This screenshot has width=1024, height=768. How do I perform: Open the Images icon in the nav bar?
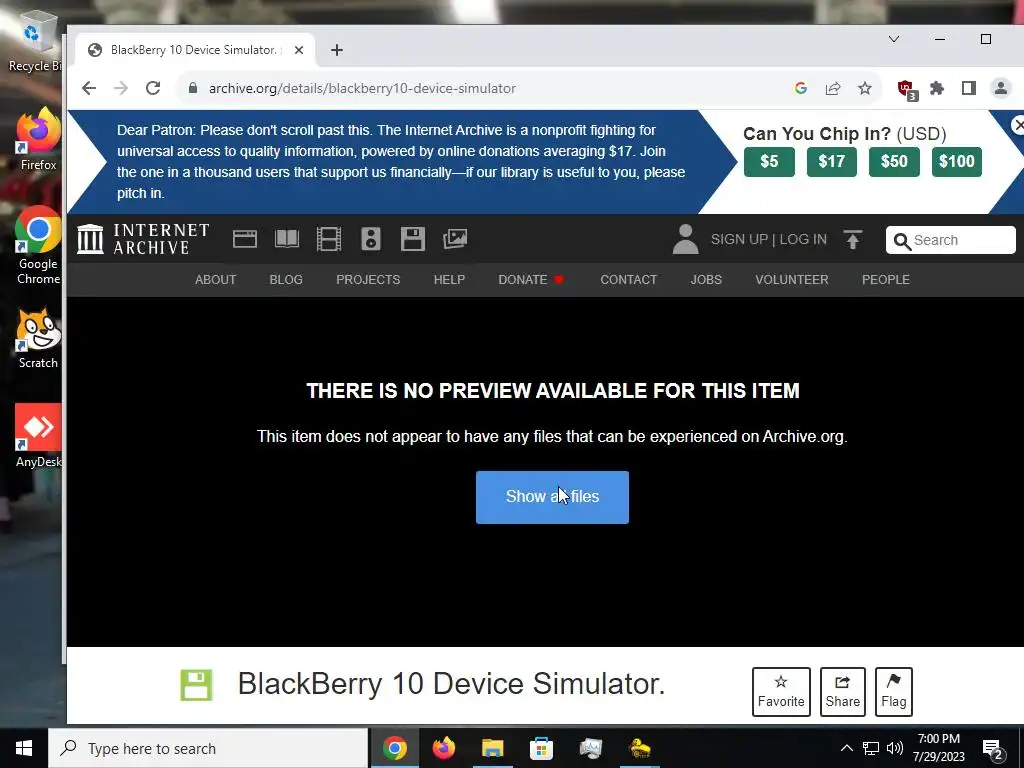pyautogui.click(x=455, y=239)
